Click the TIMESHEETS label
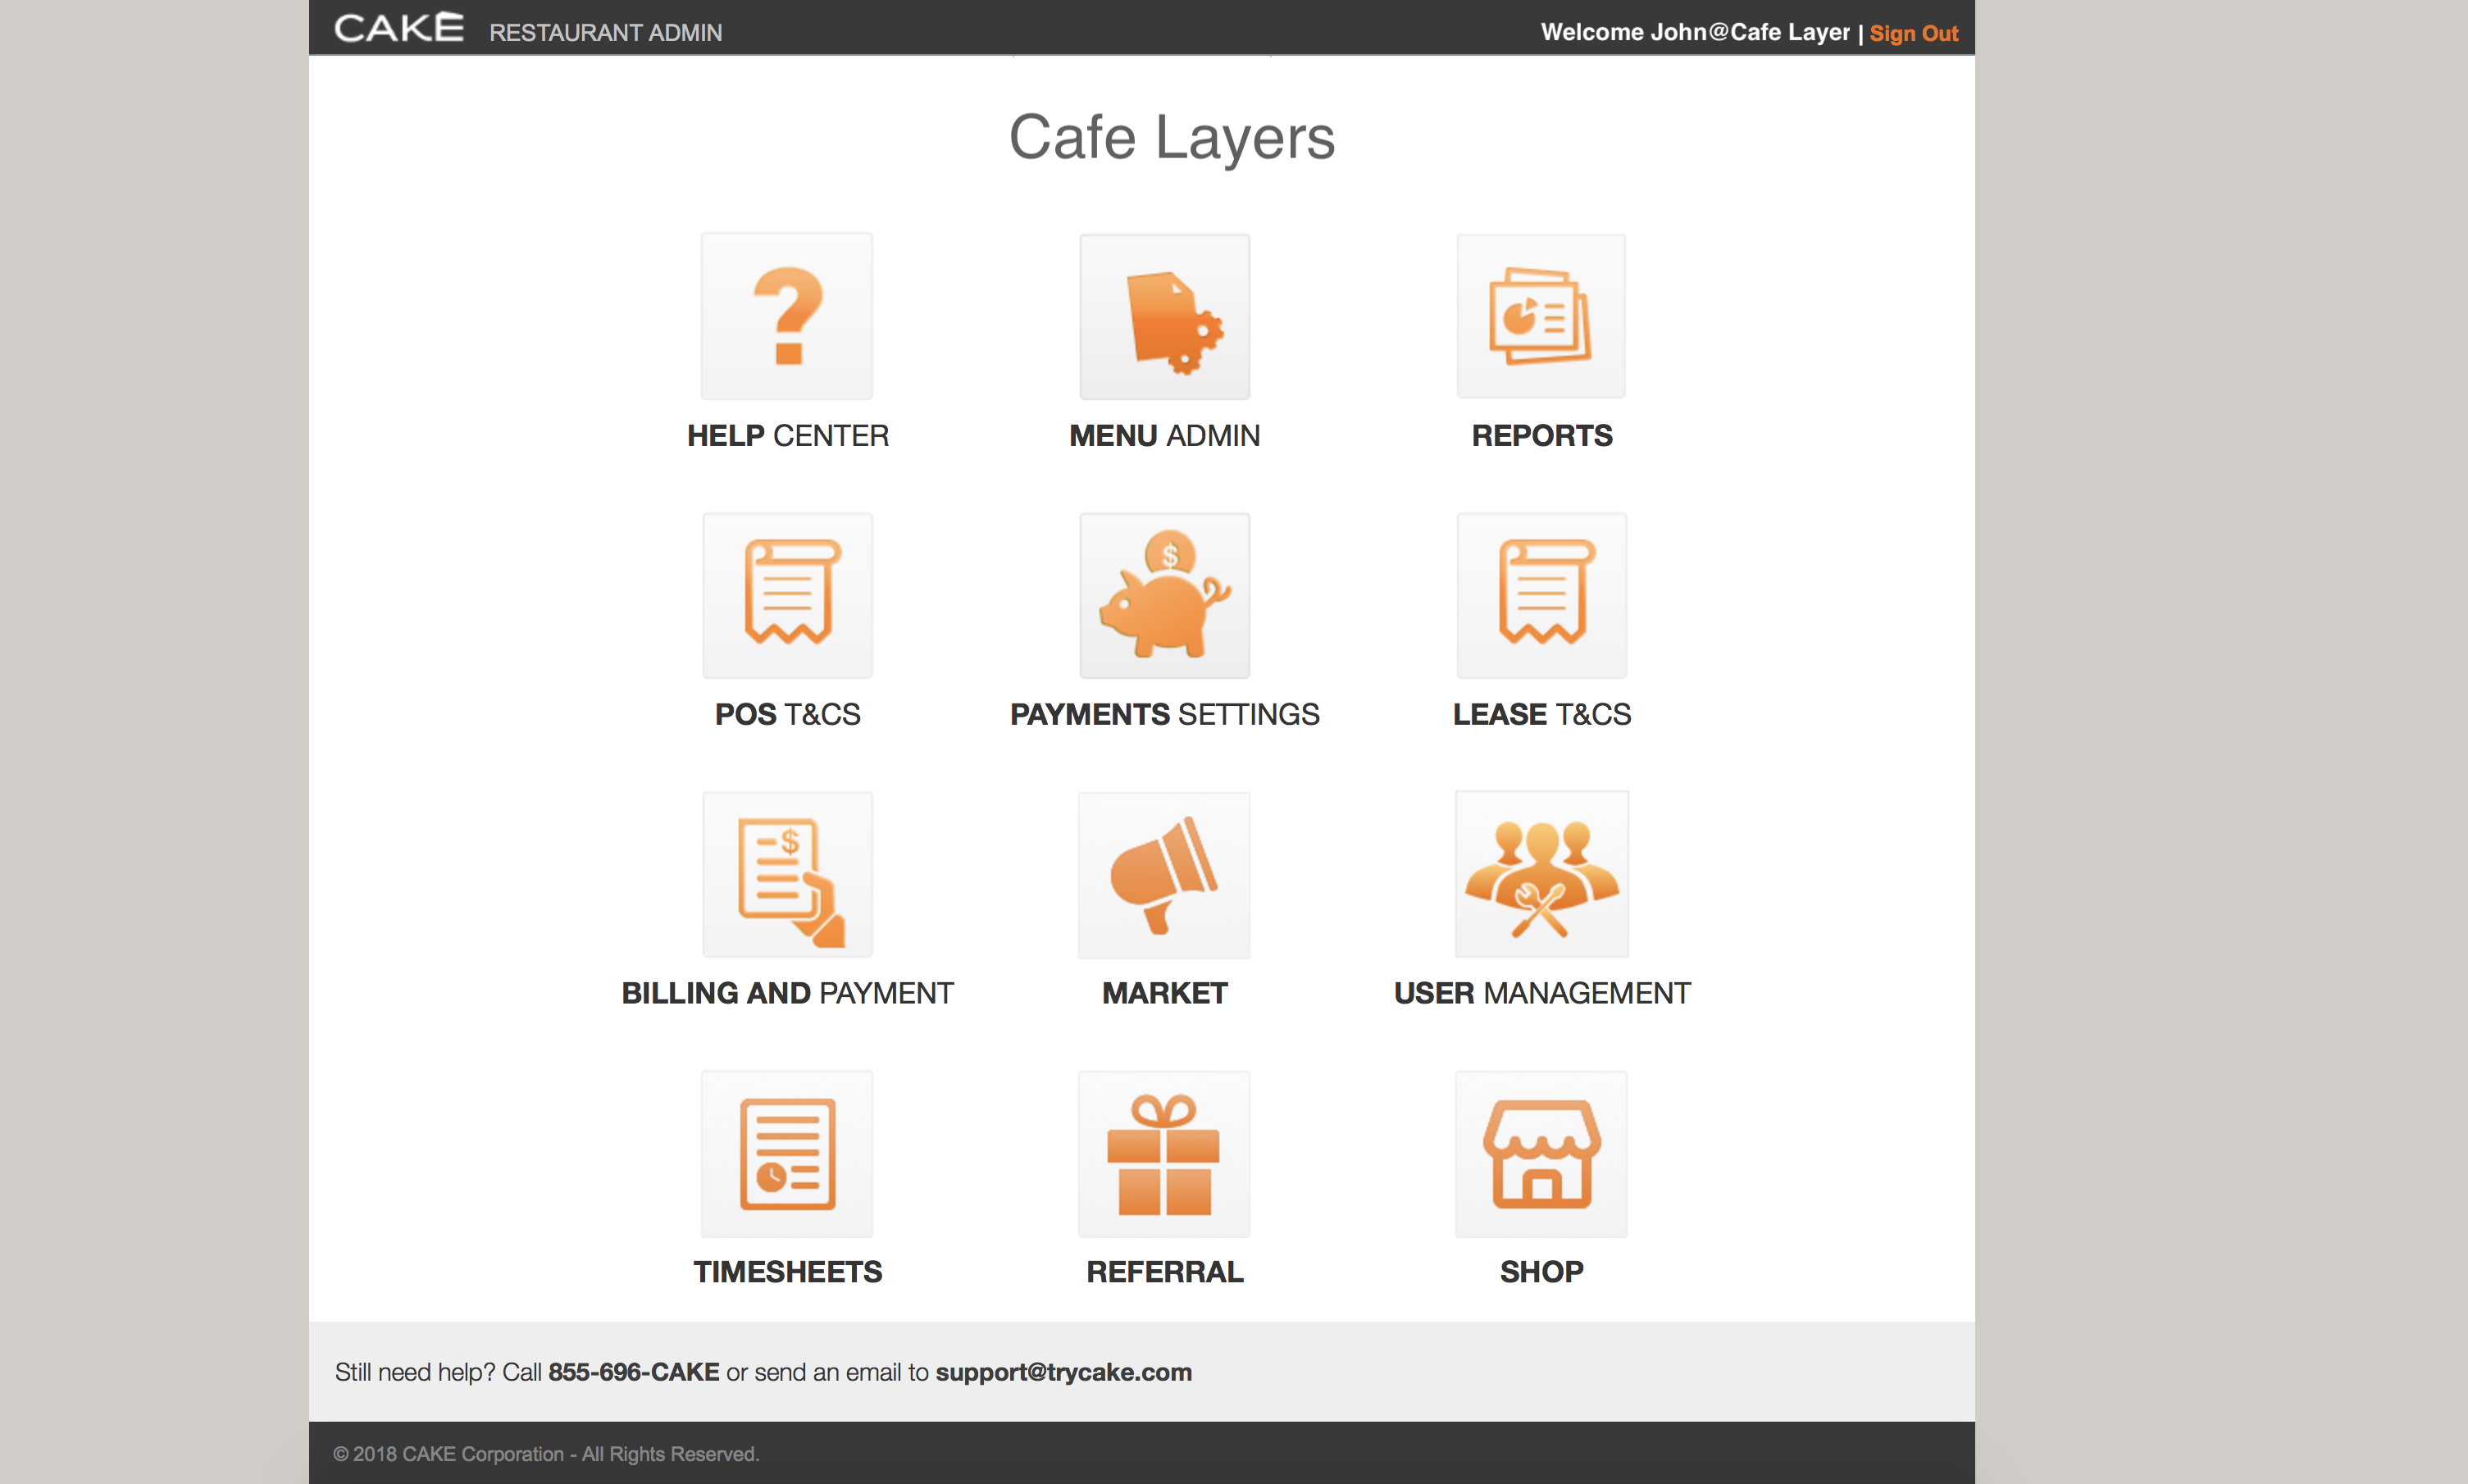The height and width of the screenshot is (1484, 2468). click(x=787, y=1272)
